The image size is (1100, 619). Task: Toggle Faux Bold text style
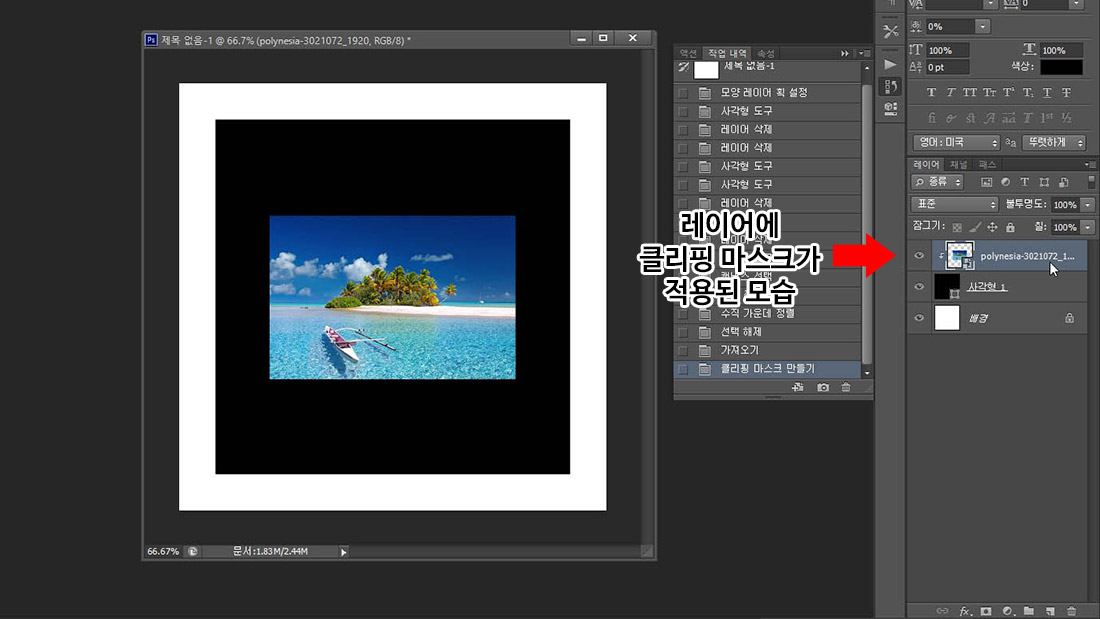(x=931, y=92)
